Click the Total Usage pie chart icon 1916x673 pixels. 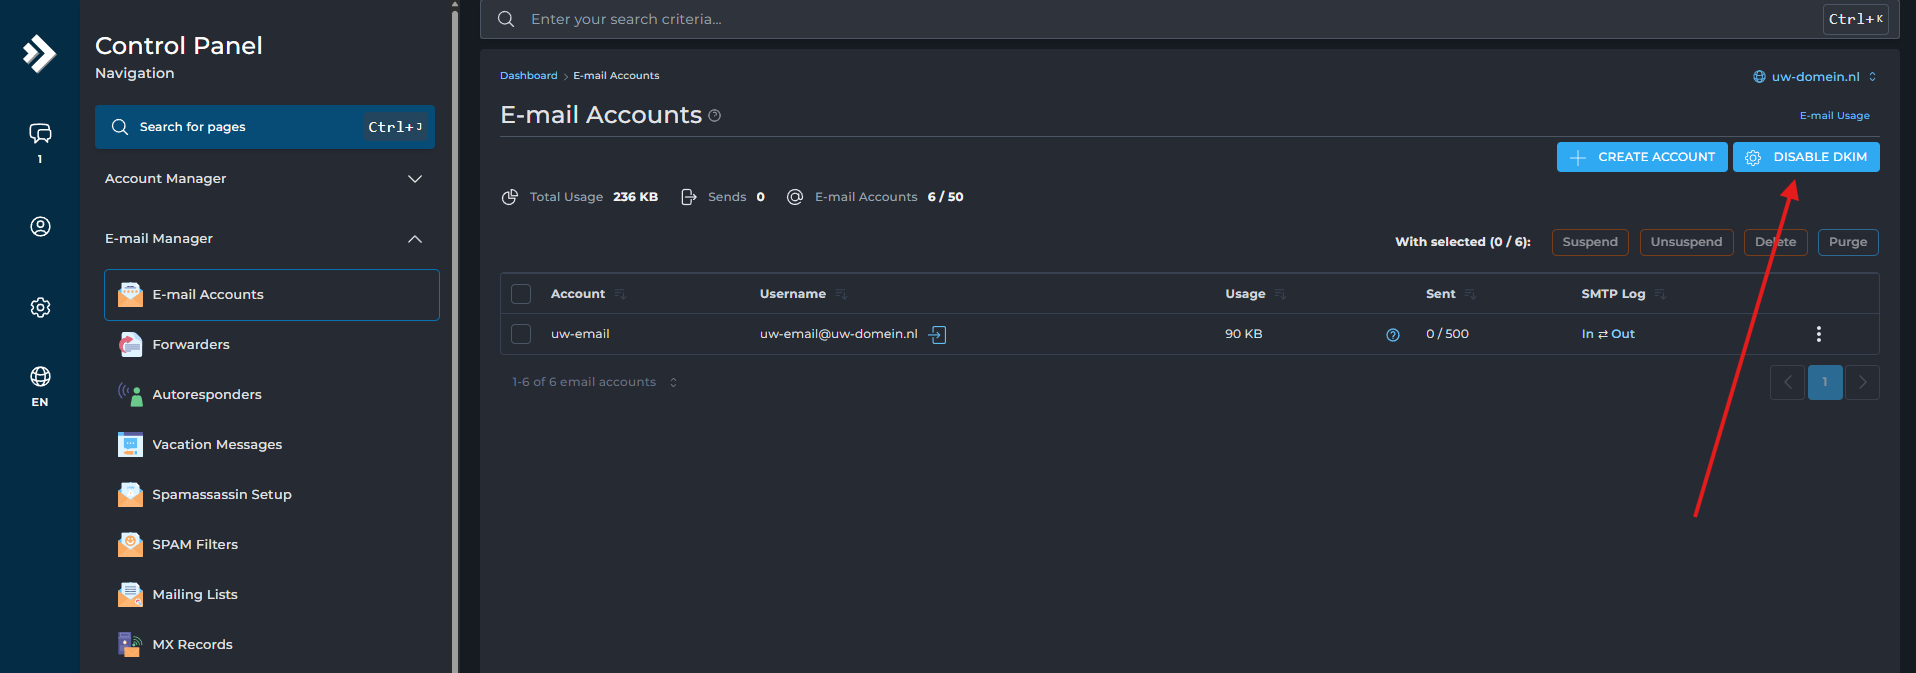pos(510,197)
